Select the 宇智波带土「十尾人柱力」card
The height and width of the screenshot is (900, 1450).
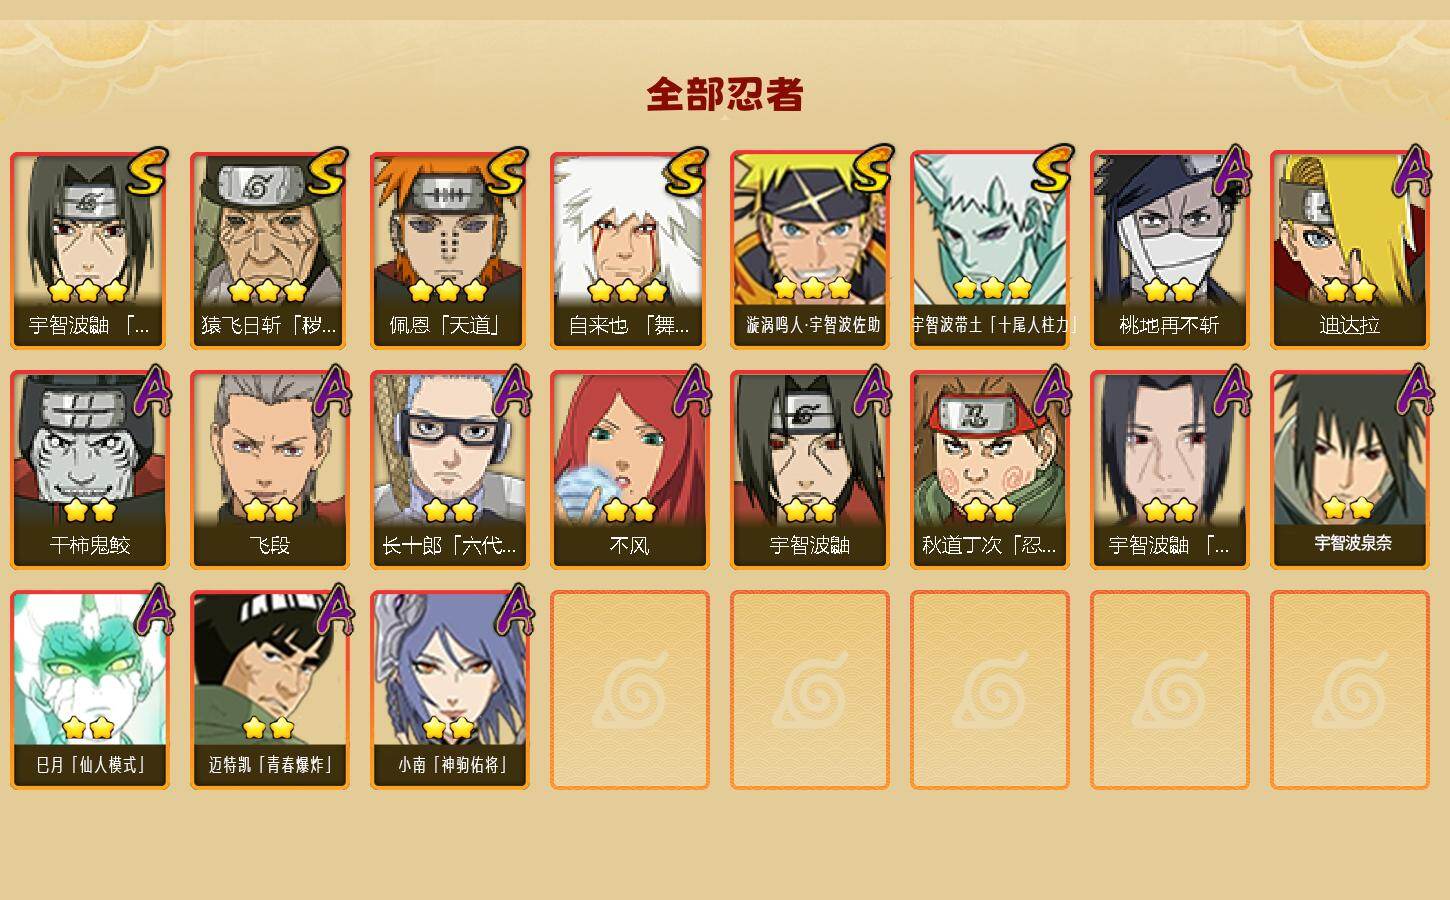click(989, 250)
